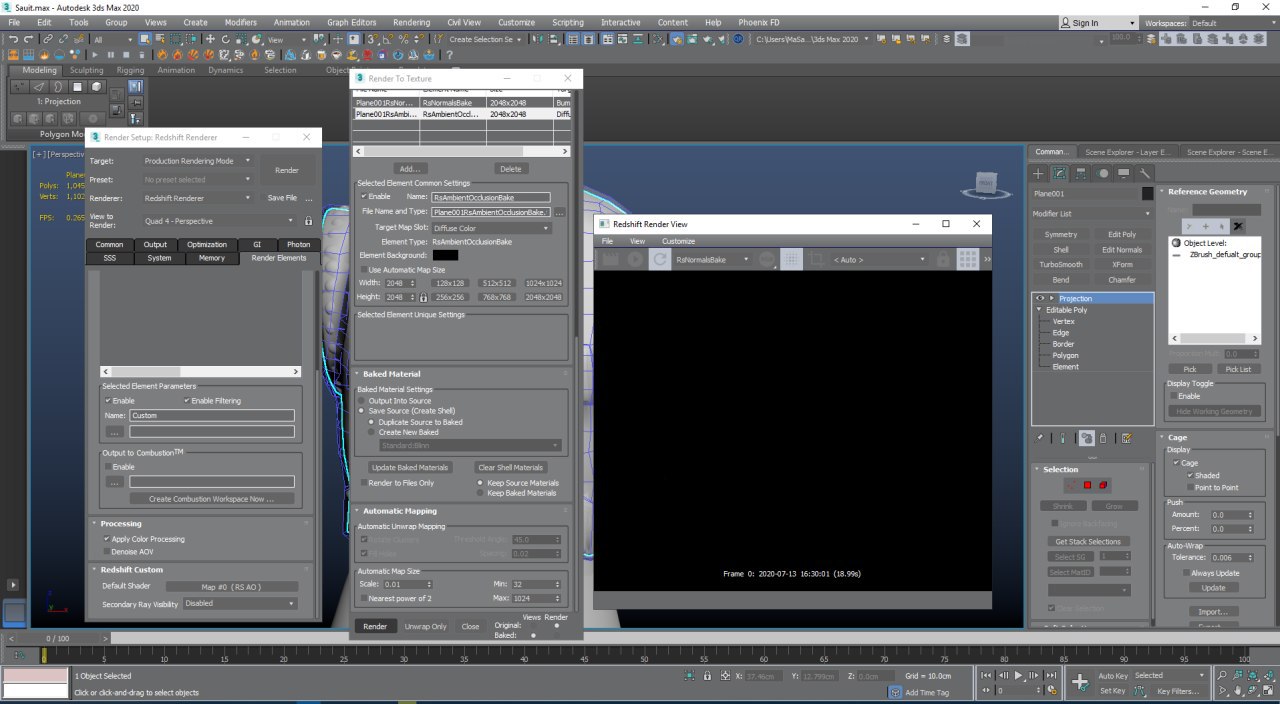The height and width of the screenshot is (704, 1280).
Task: Activate the Select and Move tool
Action: [x=209, y=39]
